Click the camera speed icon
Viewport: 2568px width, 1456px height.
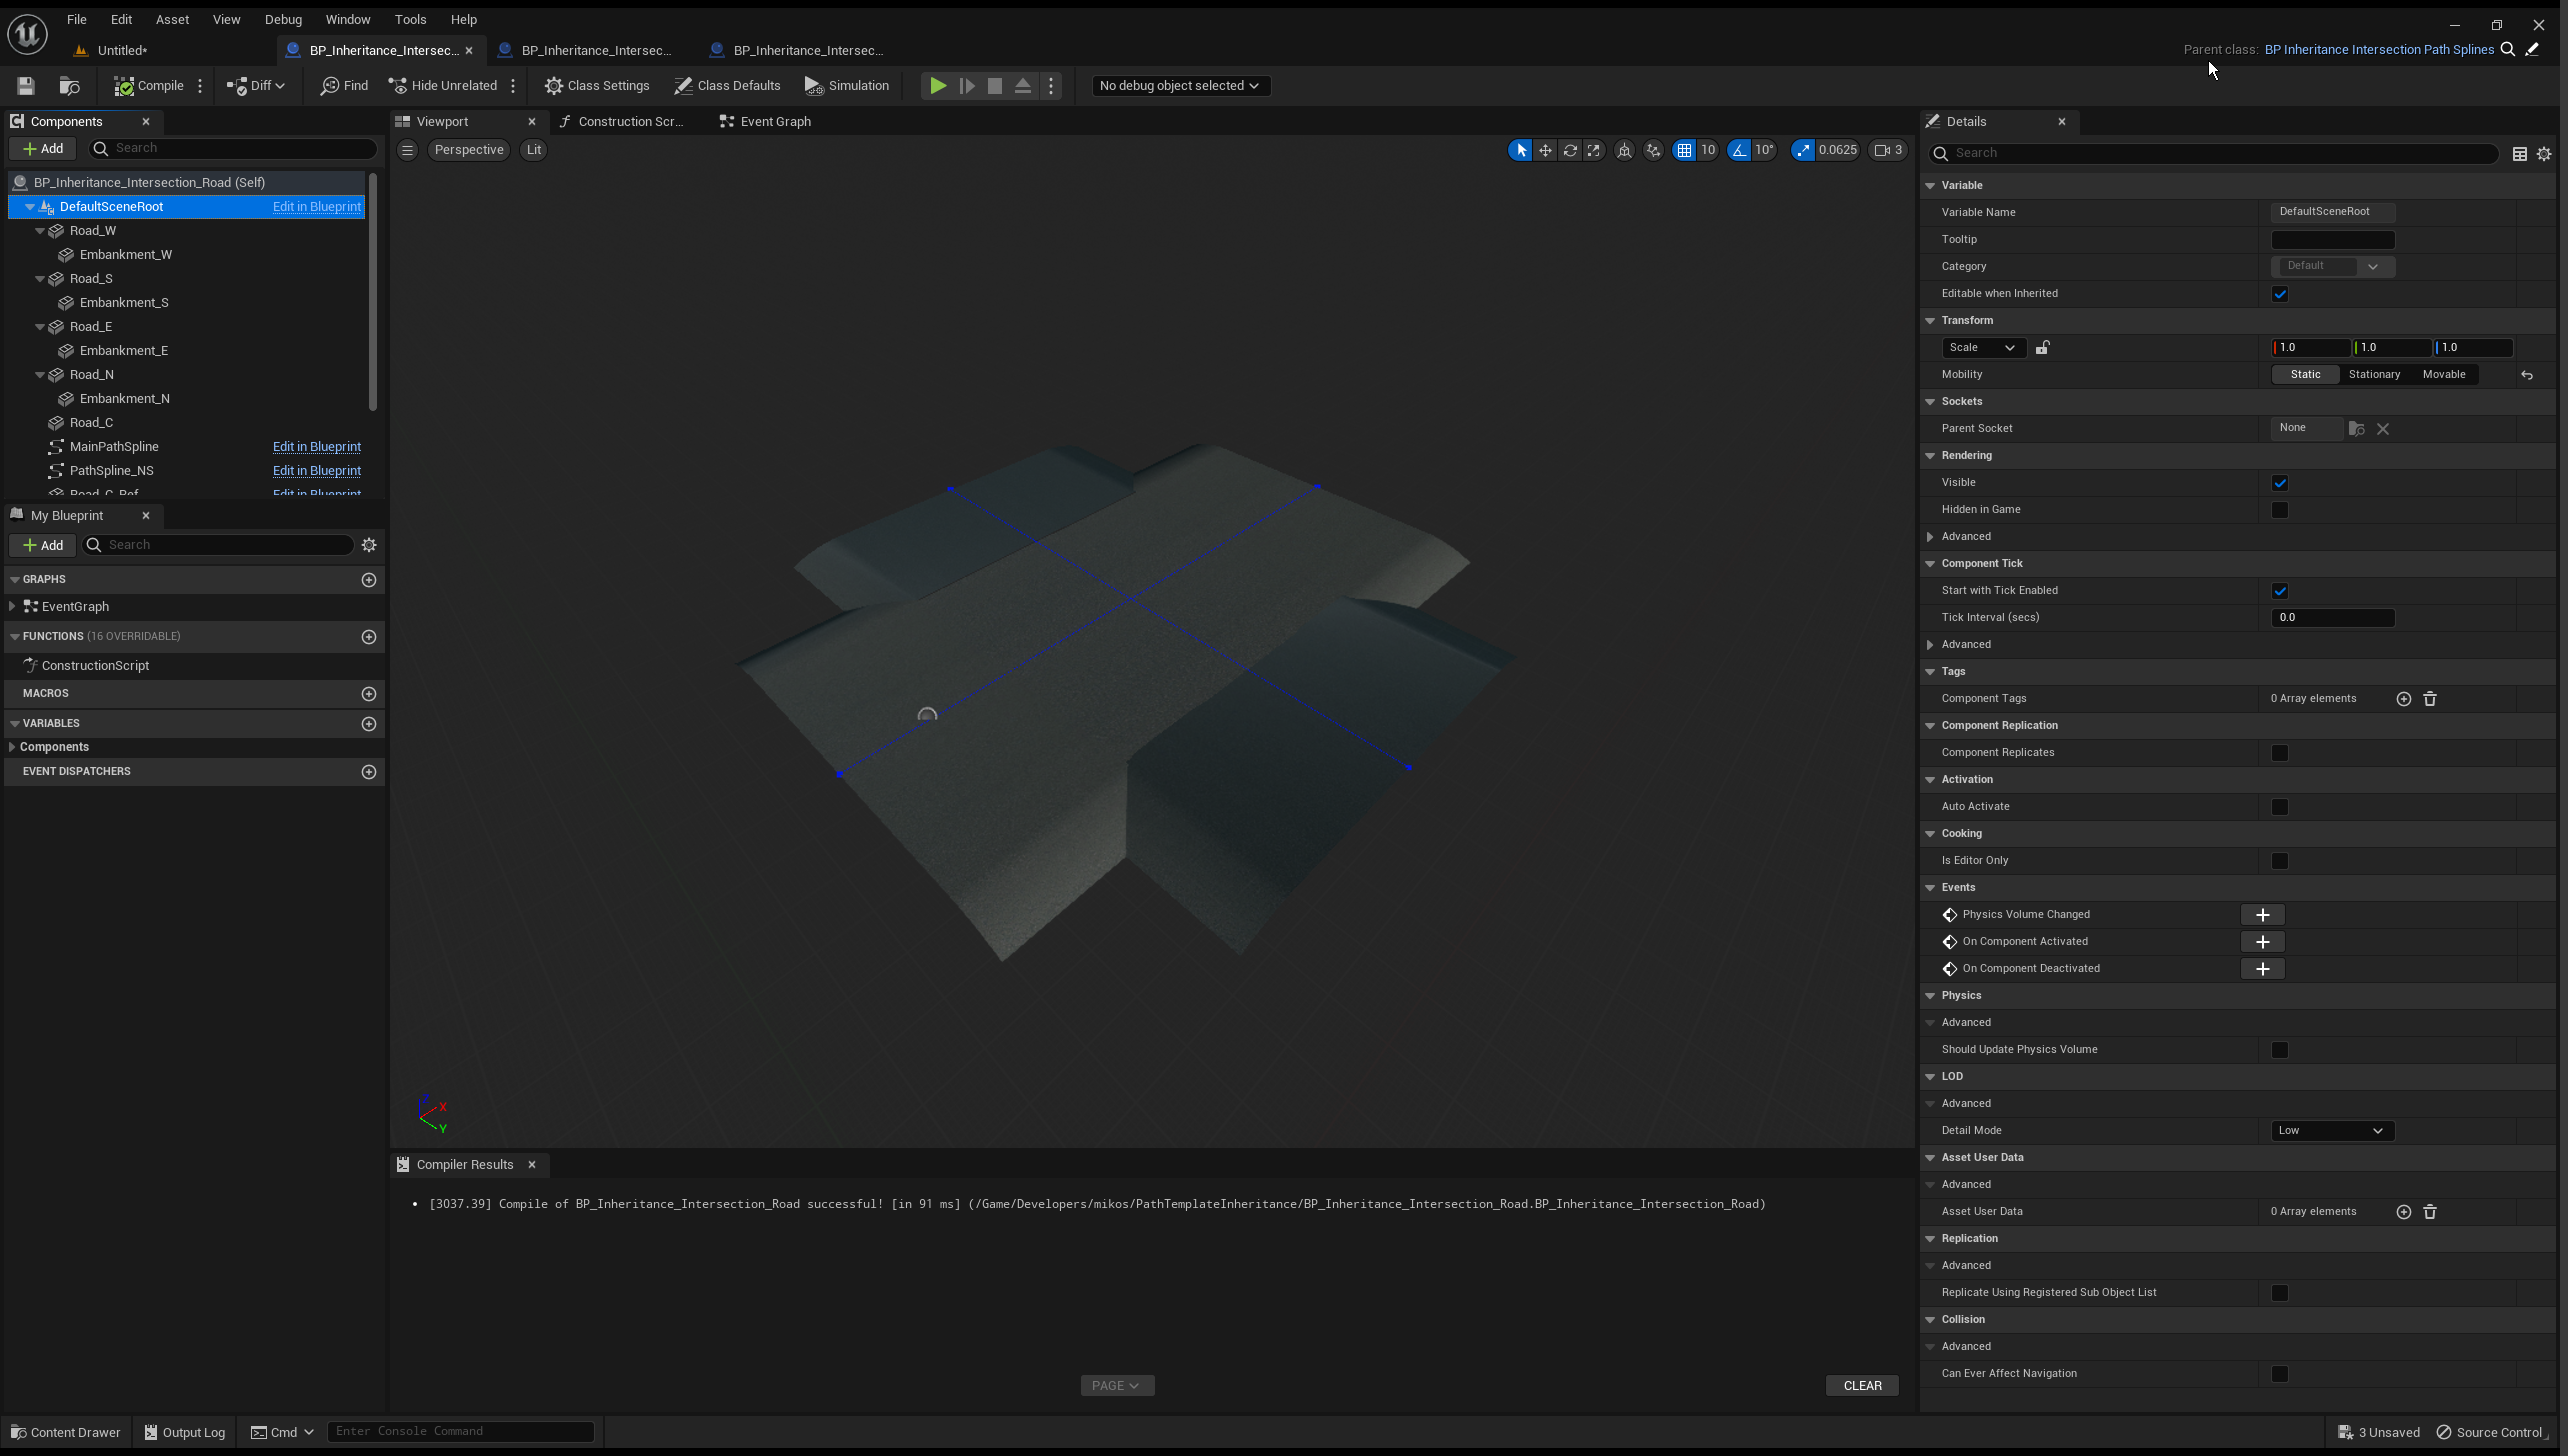(x=1883, y=150)
